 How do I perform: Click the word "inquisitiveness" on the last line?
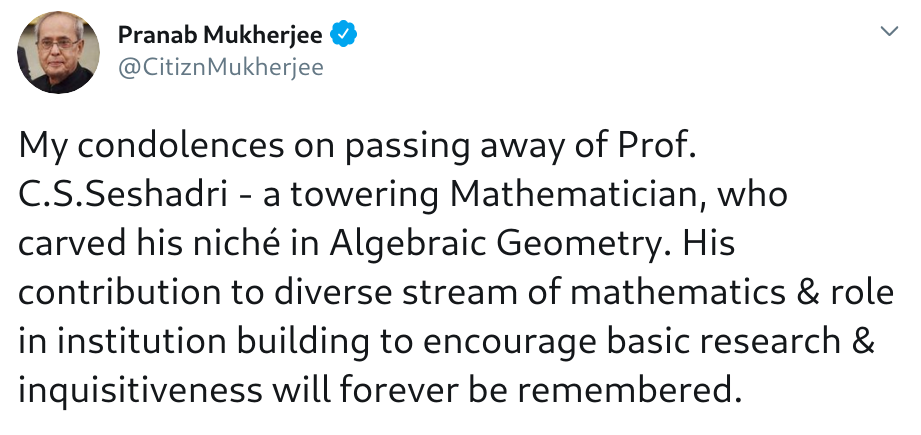point(140,390)
